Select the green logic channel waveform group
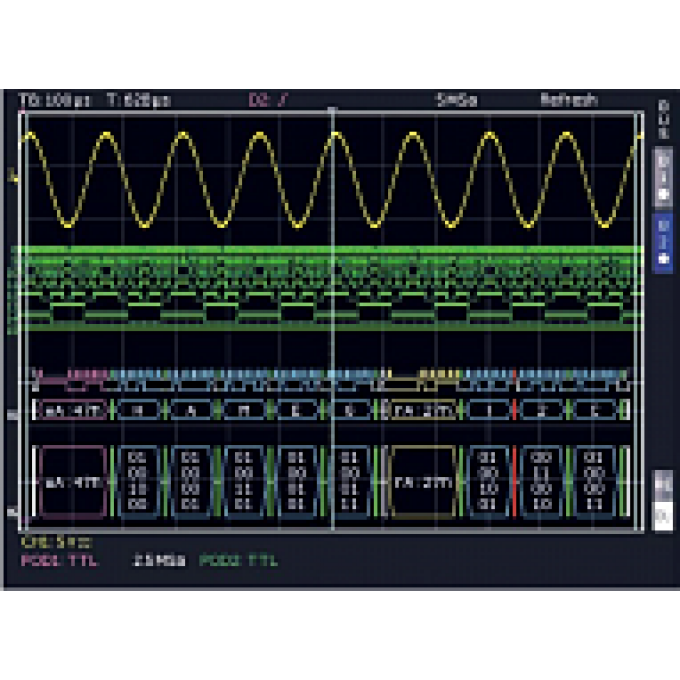 click(332, 289)
